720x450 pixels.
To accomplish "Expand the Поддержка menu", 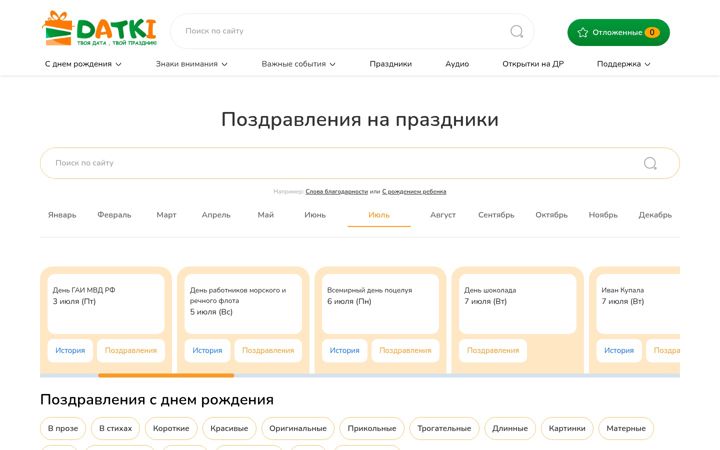I will [x=624, y=64].
